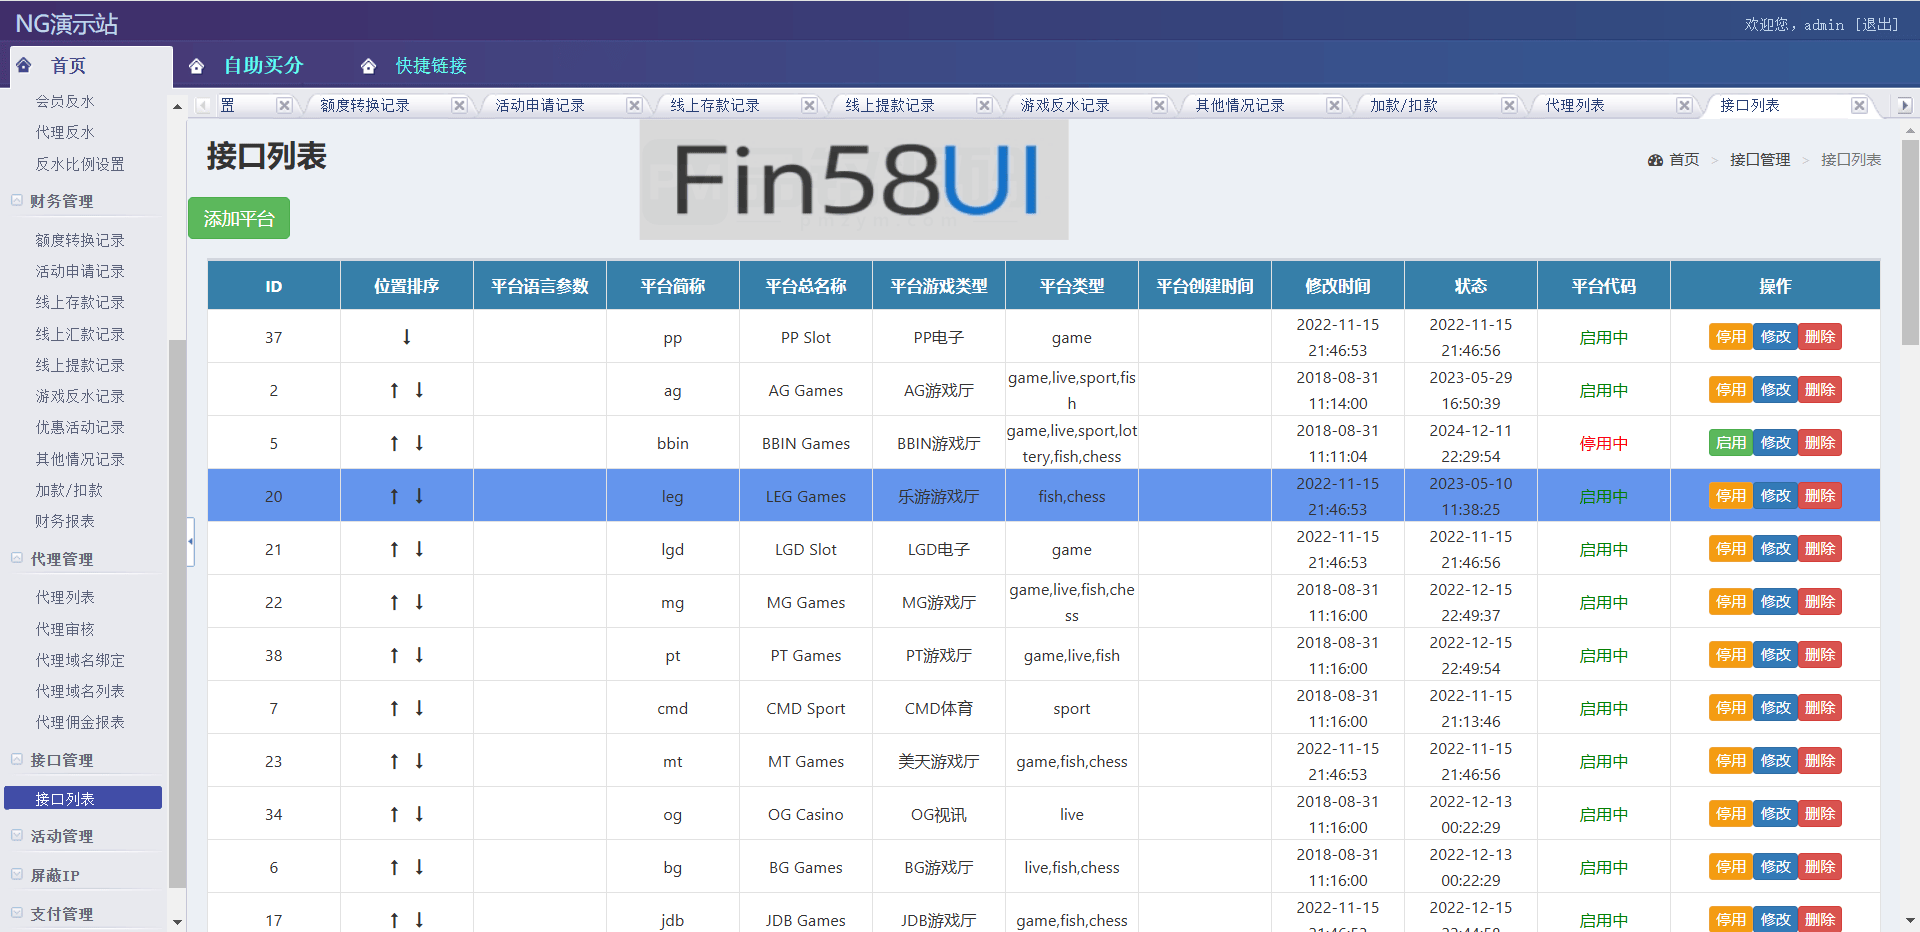
Task: Click the 添加平台 button
Action: (239, 218)
